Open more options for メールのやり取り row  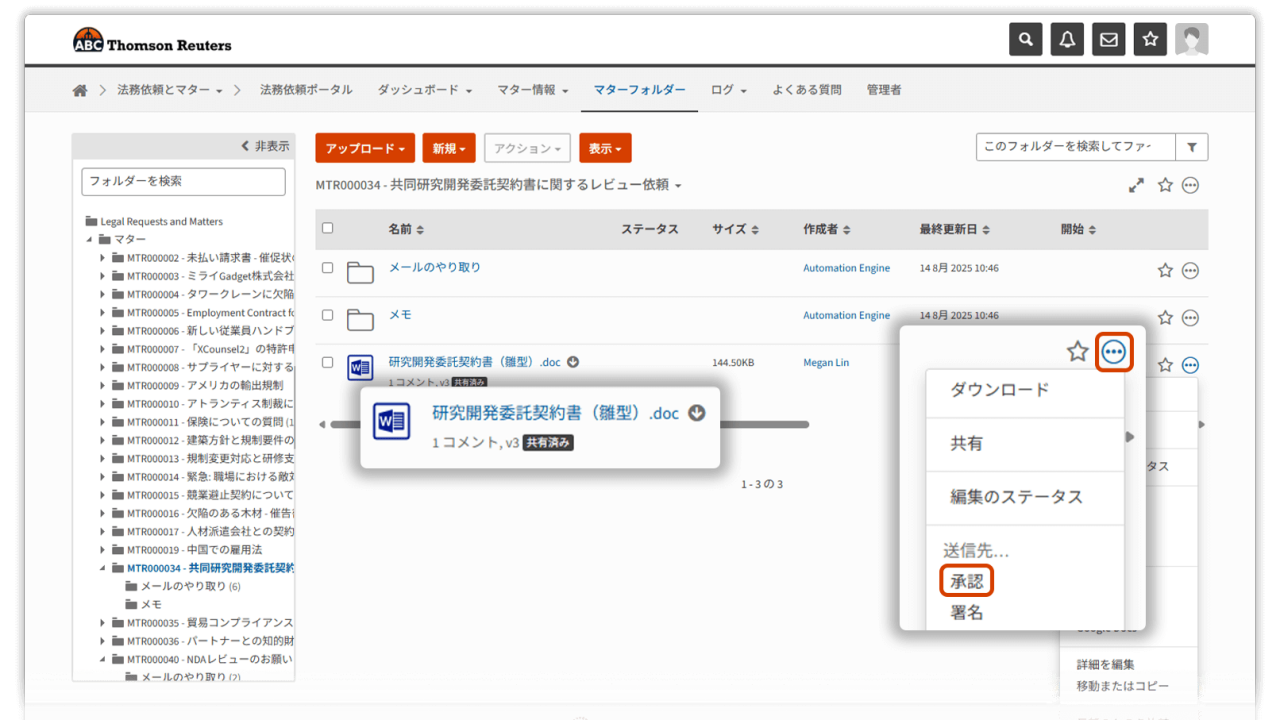(x=1190, y=270)
